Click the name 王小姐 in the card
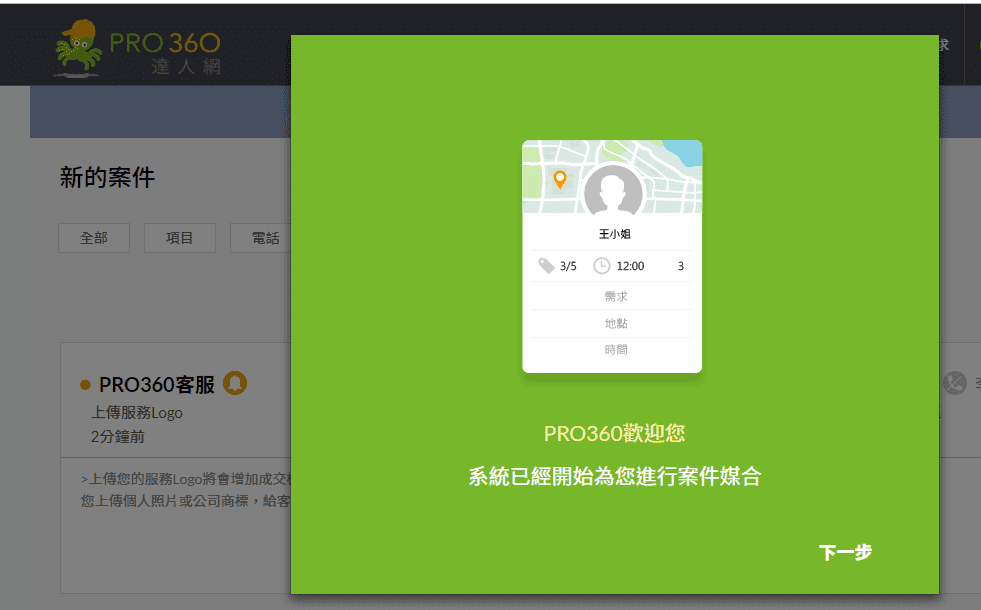 point(614,234)
